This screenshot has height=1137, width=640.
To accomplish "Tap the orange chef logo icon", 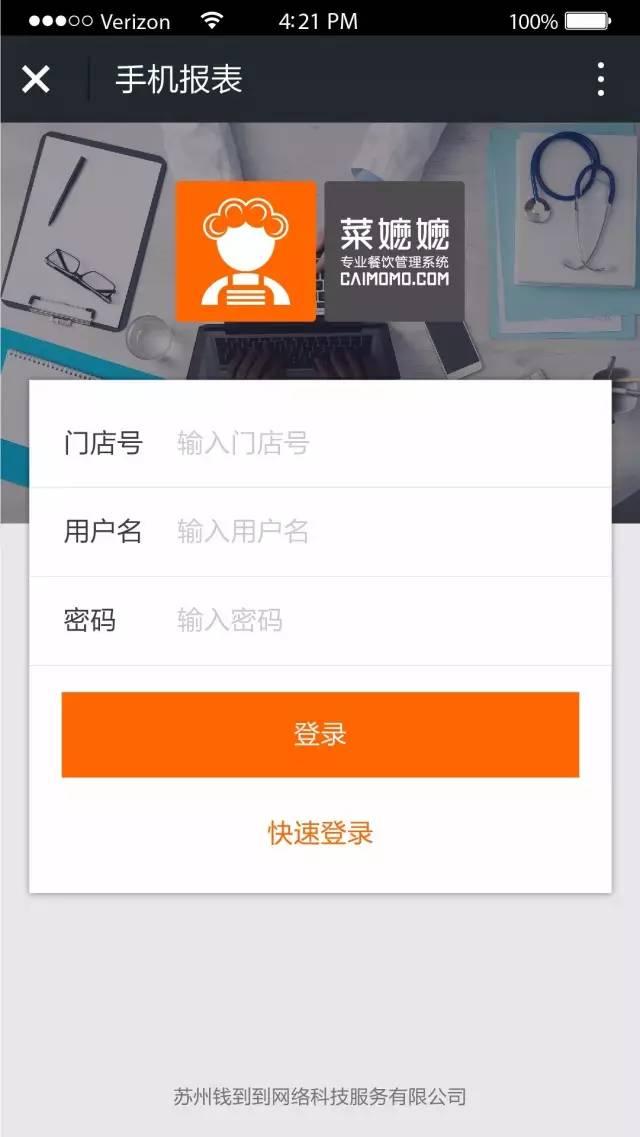I will pos(246,251).
